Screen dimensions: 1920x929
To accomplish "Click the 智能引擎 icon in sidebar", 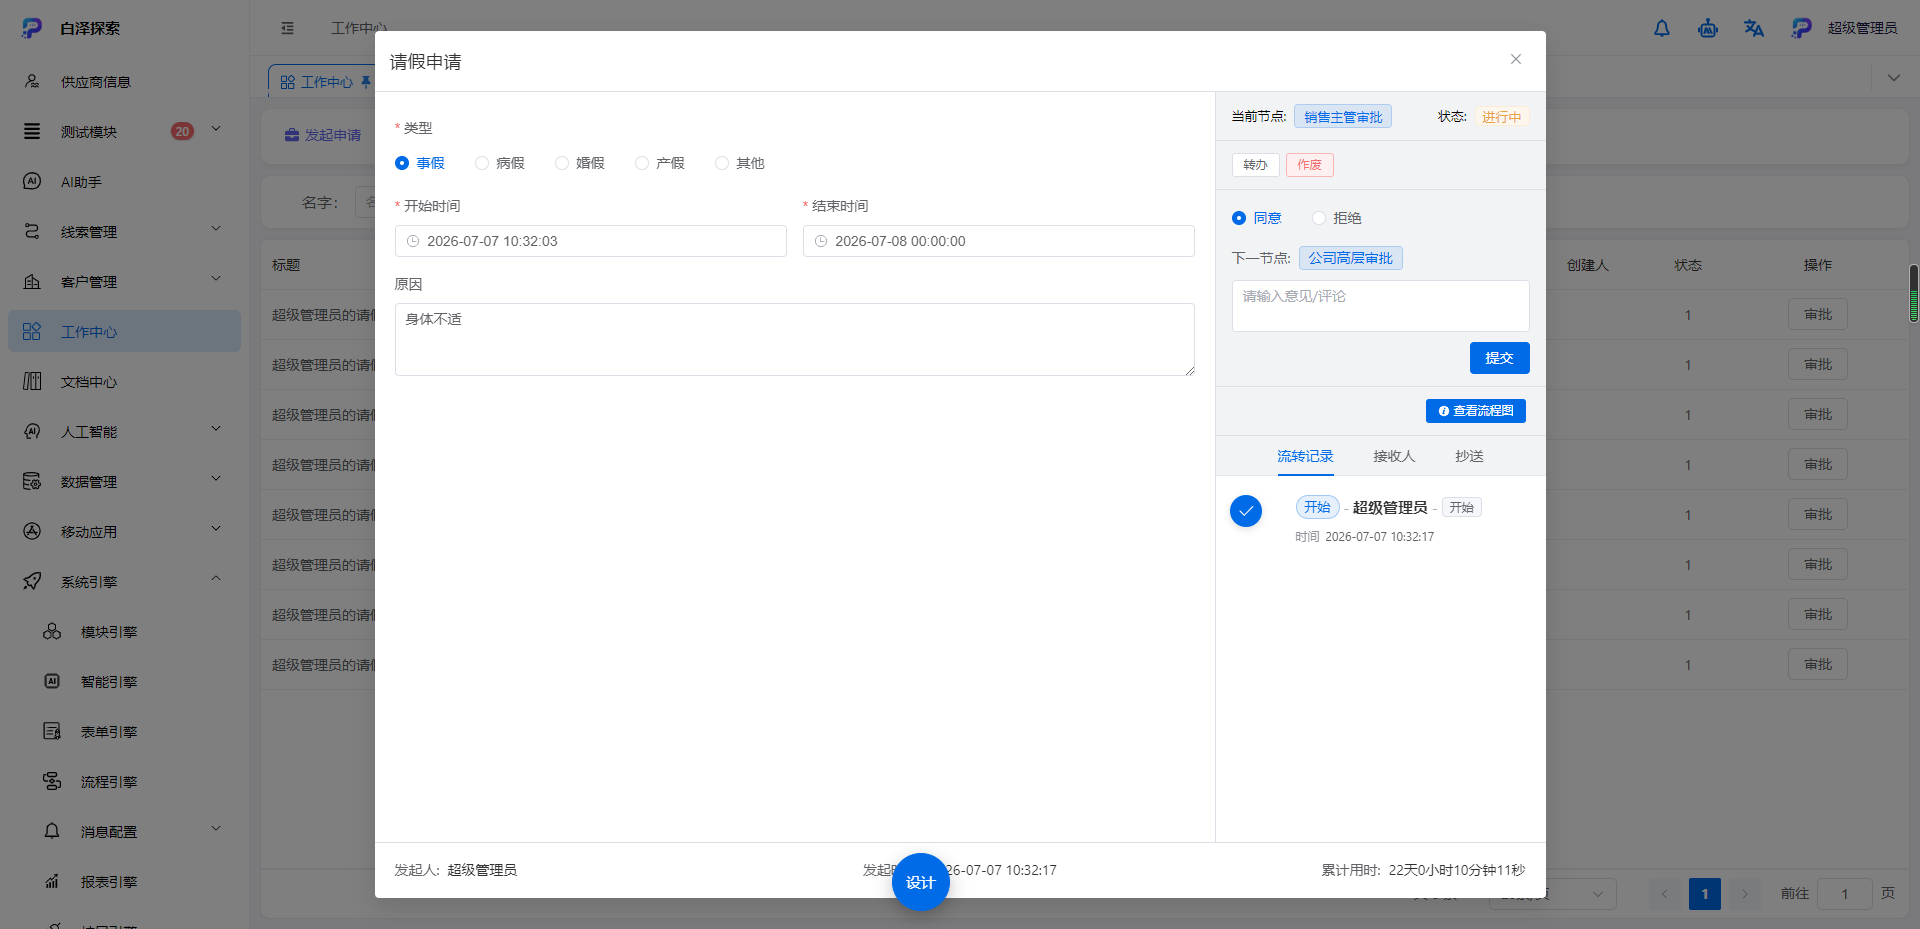I will [x=52, y=681].
